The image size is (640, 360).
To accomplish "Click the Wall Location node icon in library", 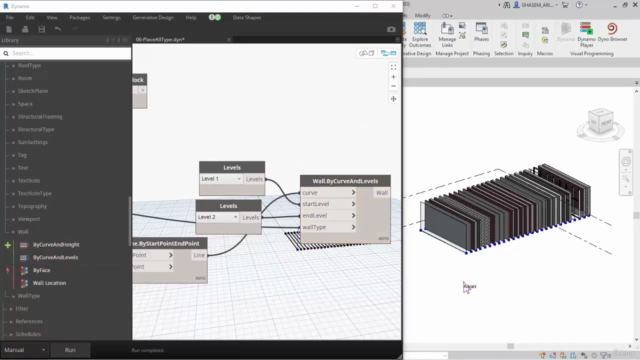I will pyautogui.click(x=24, y=283).
